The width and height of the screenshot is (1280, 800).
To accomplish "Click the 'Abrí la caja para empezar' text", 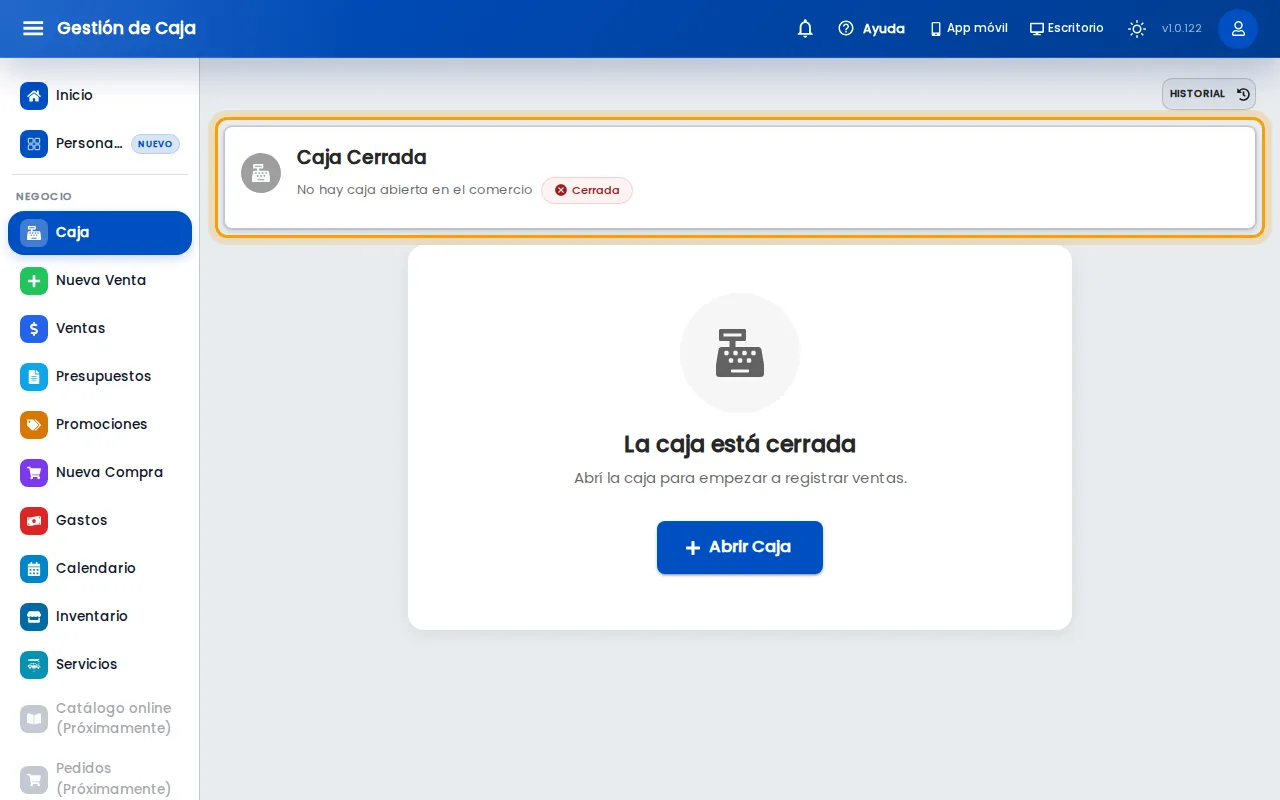I will 740,478.
